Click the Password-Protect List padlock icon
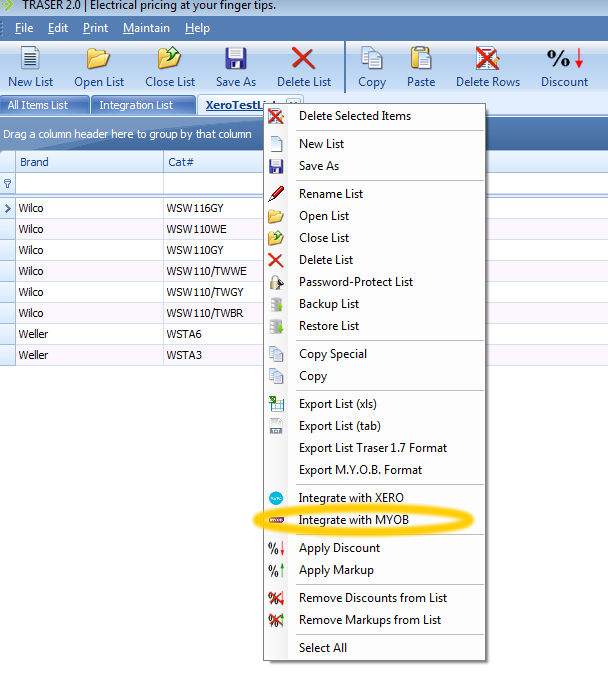Viewport: 608px width, 678px height. [x=276, y=283]
